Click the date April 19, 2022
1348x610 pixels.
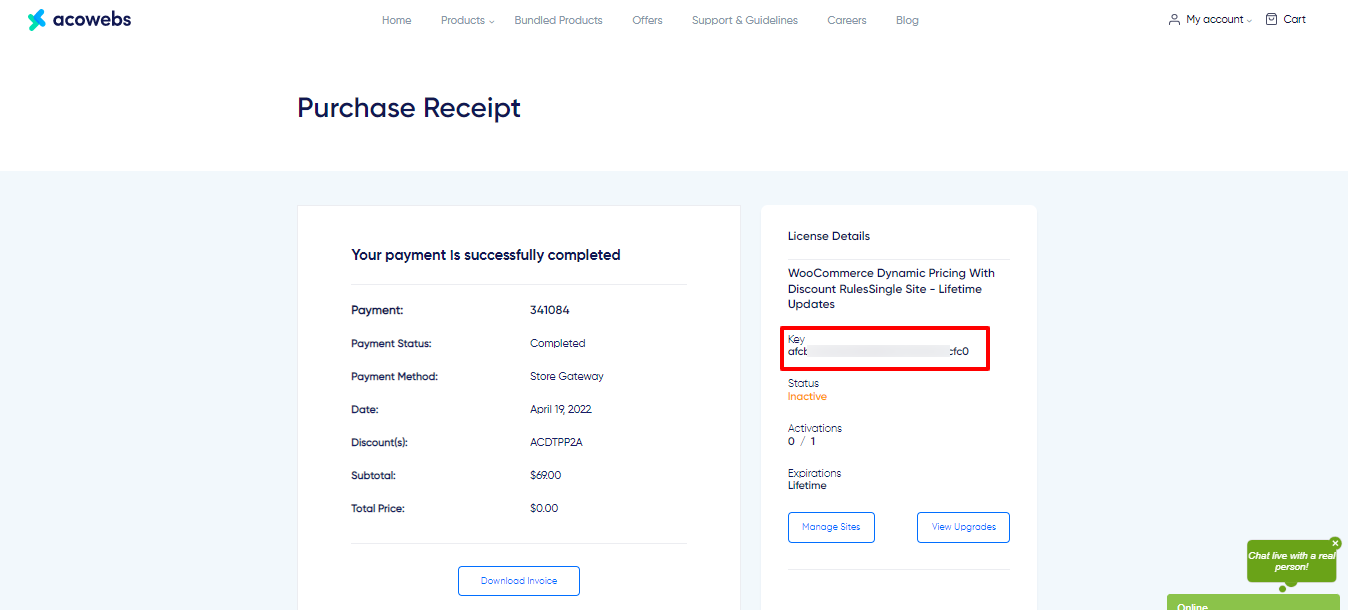[x=561, y=409]
